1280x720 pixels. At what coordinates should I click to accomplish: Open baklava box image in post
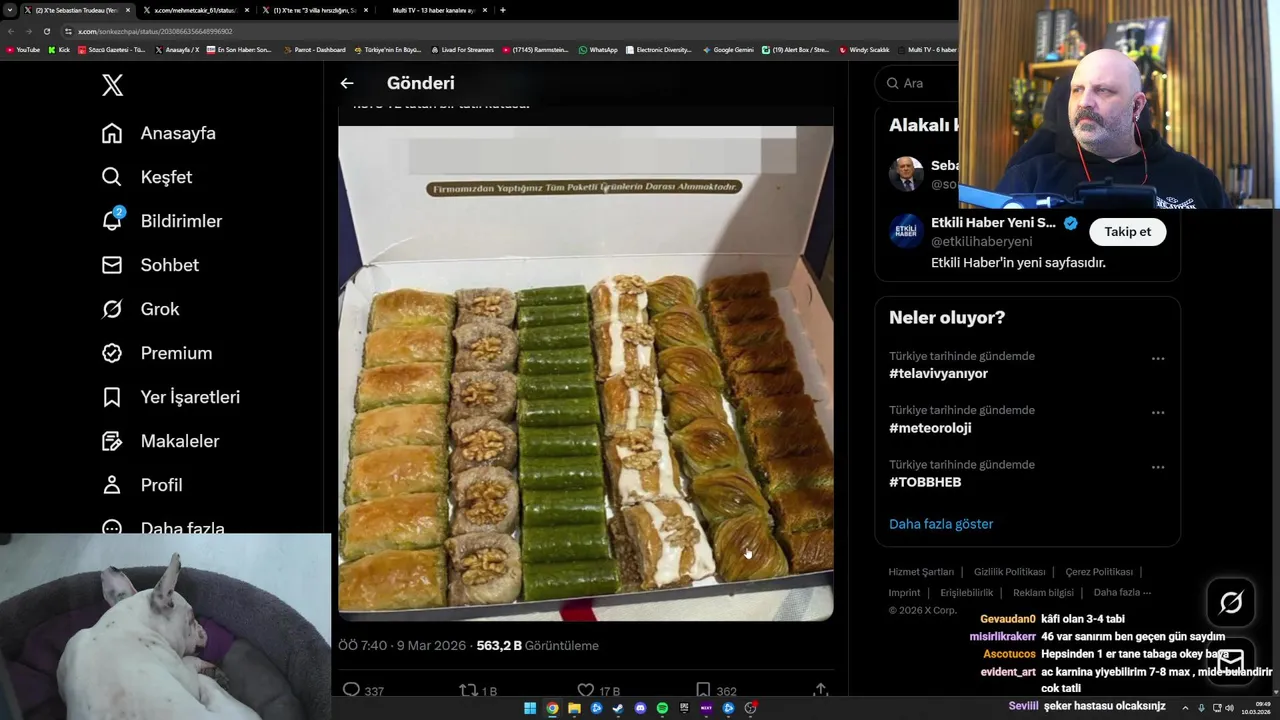(585, 373)
